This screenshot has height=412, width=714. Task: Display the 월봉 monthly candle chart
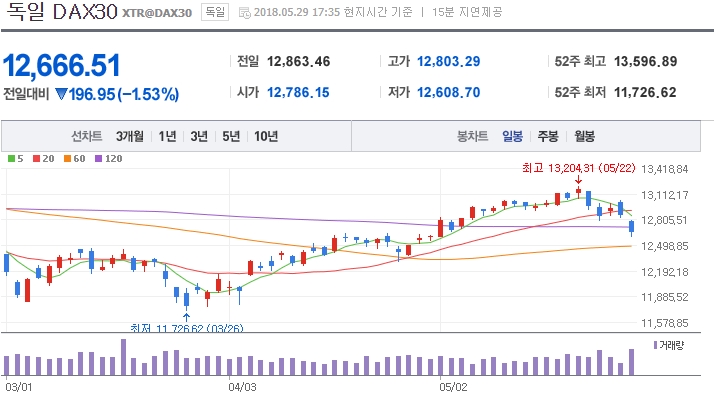[x=584, y=136]
